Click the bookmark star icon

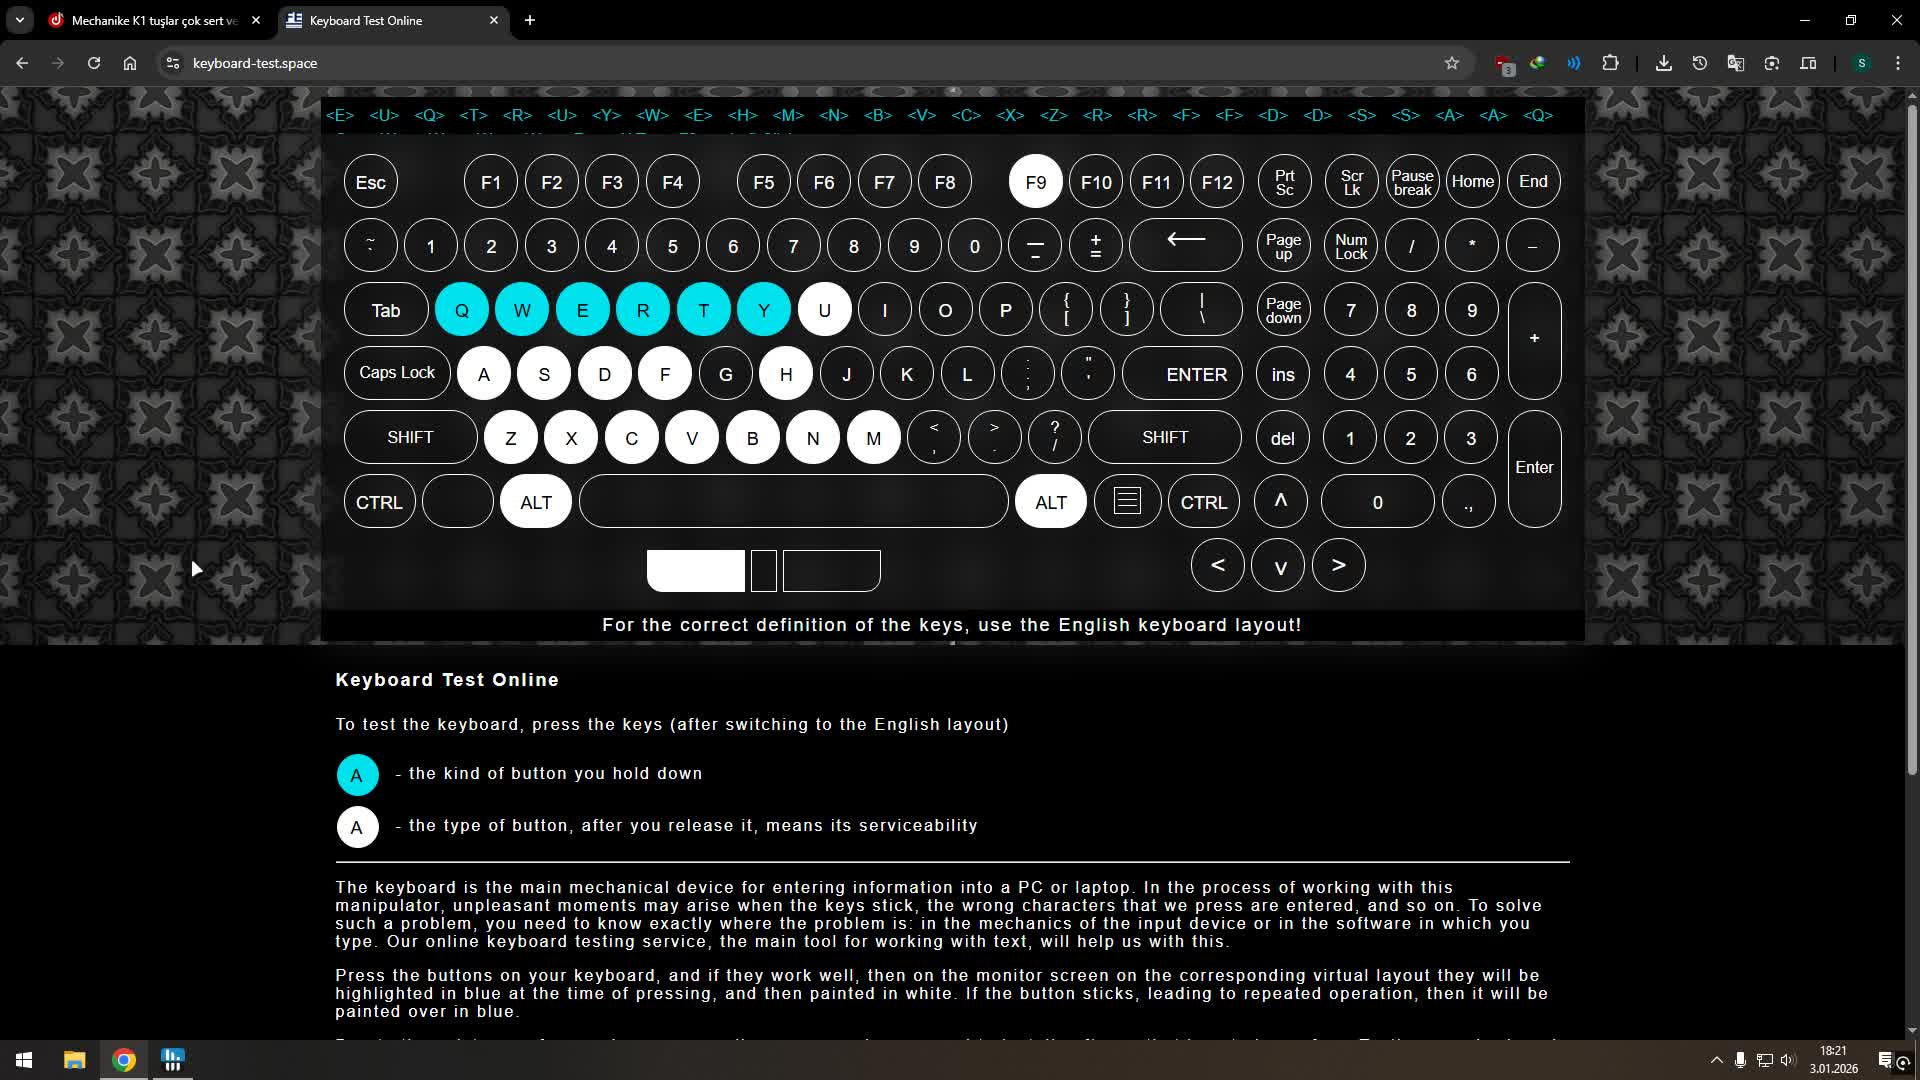coord(1452,63)
